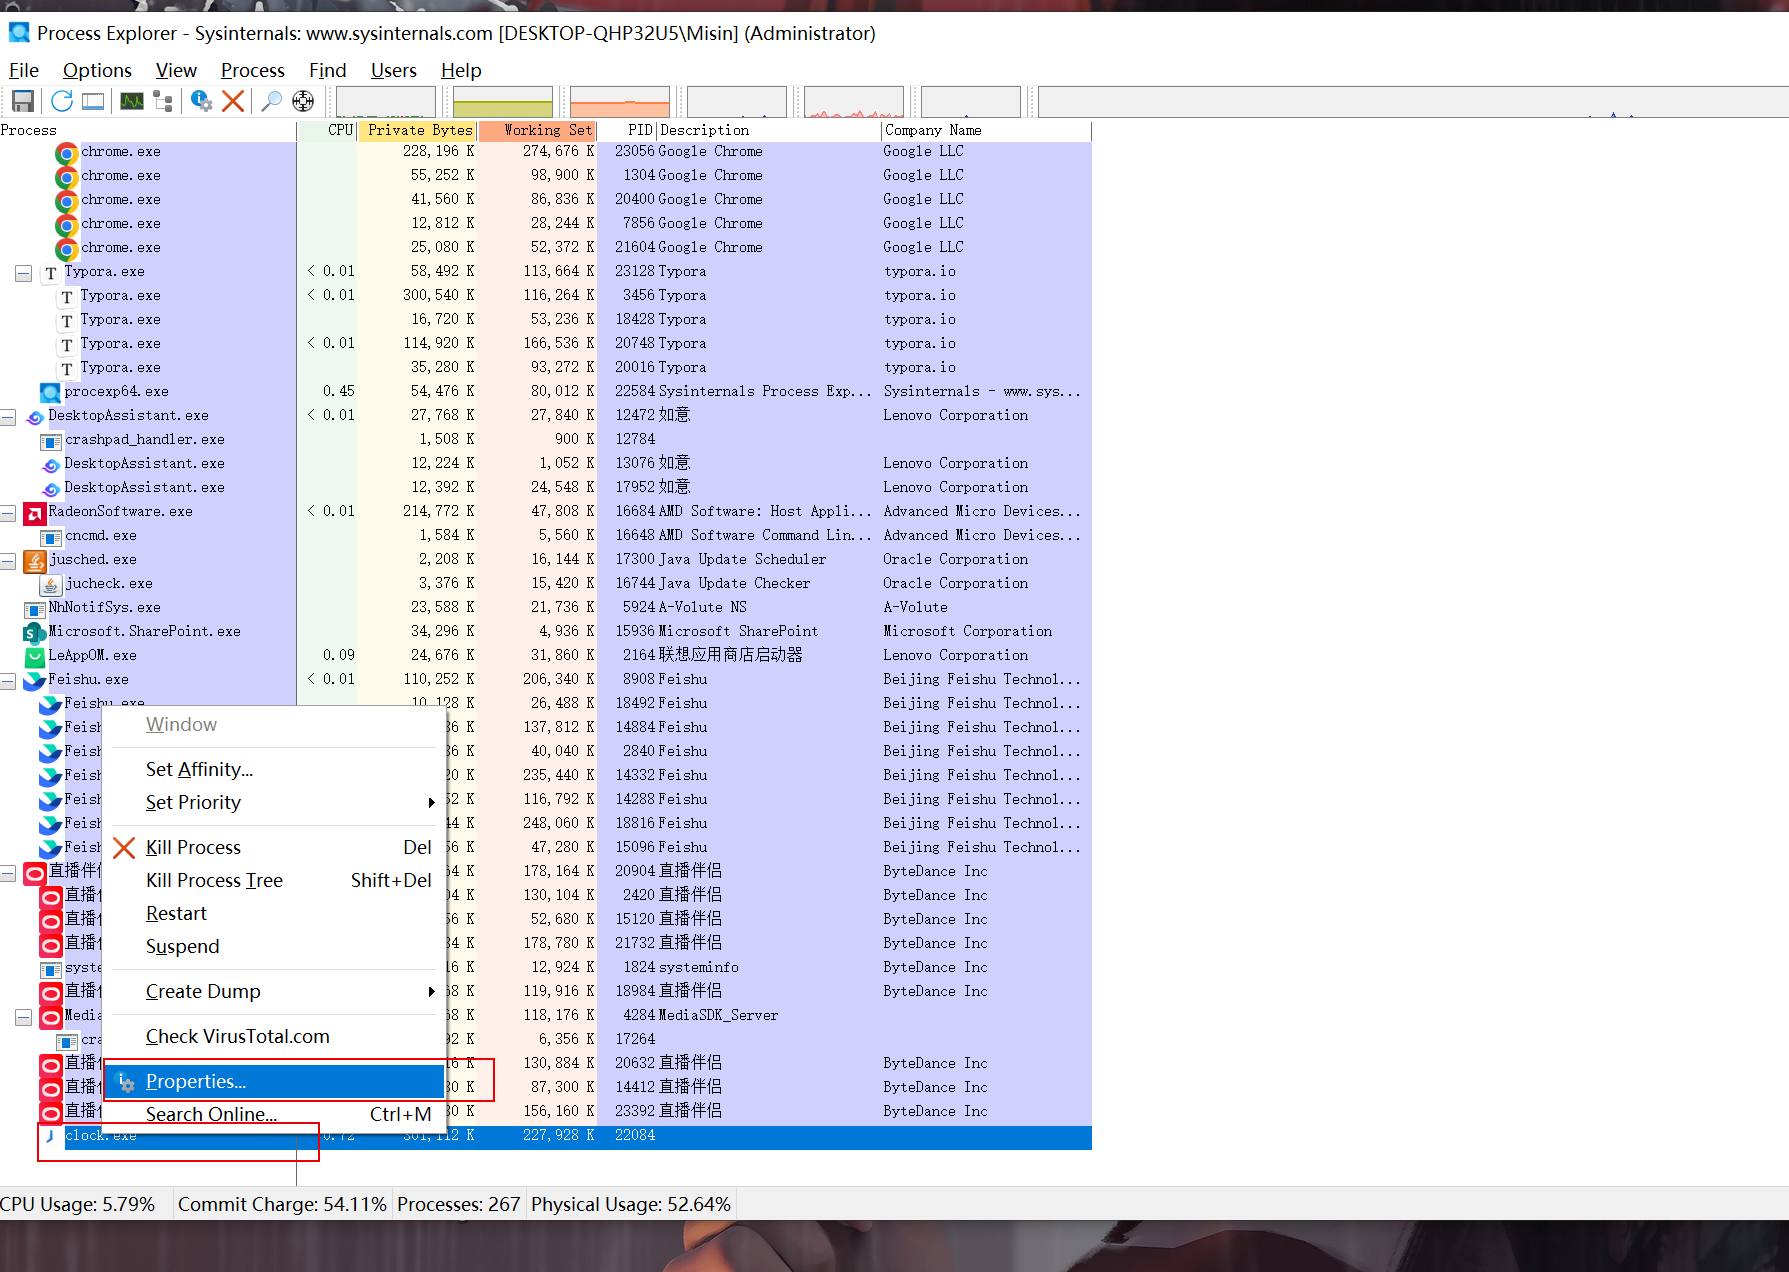Collapse the MediaSDK_Server process tree
The image size is (1789, 1272).
click(23, 1016)
